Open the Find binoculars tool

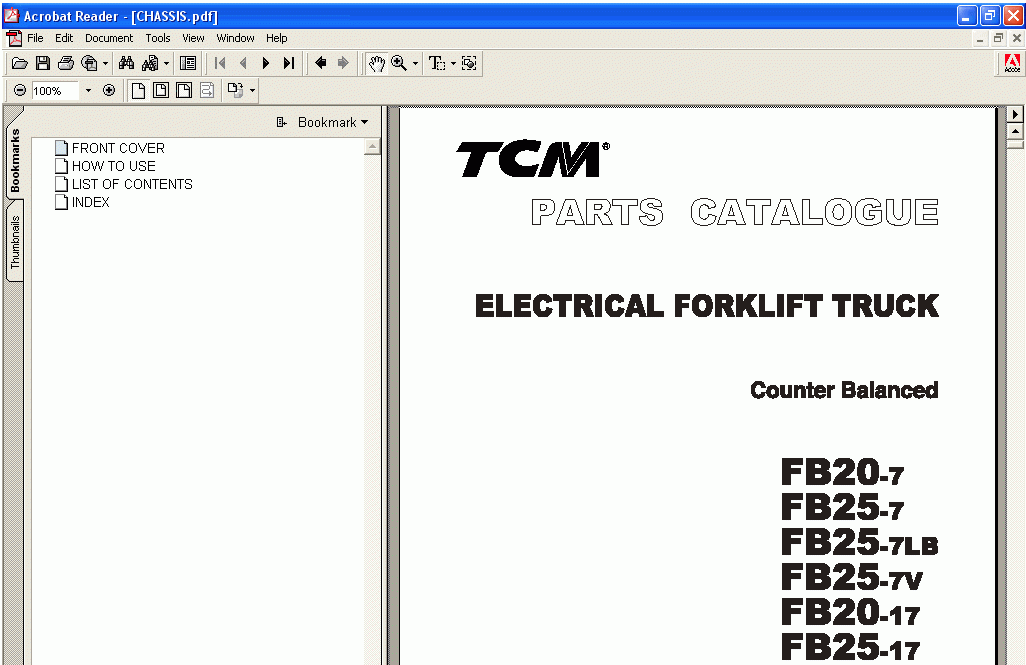point(126,63)
